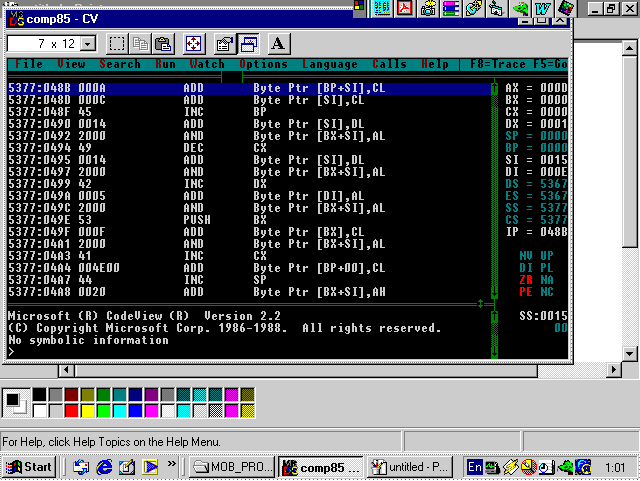Screen dimensions: 640x481
Task: Select the line 5377:04A4 ADD Byte Ptr [BP+00],CL
Action: [x=249, y=268]
